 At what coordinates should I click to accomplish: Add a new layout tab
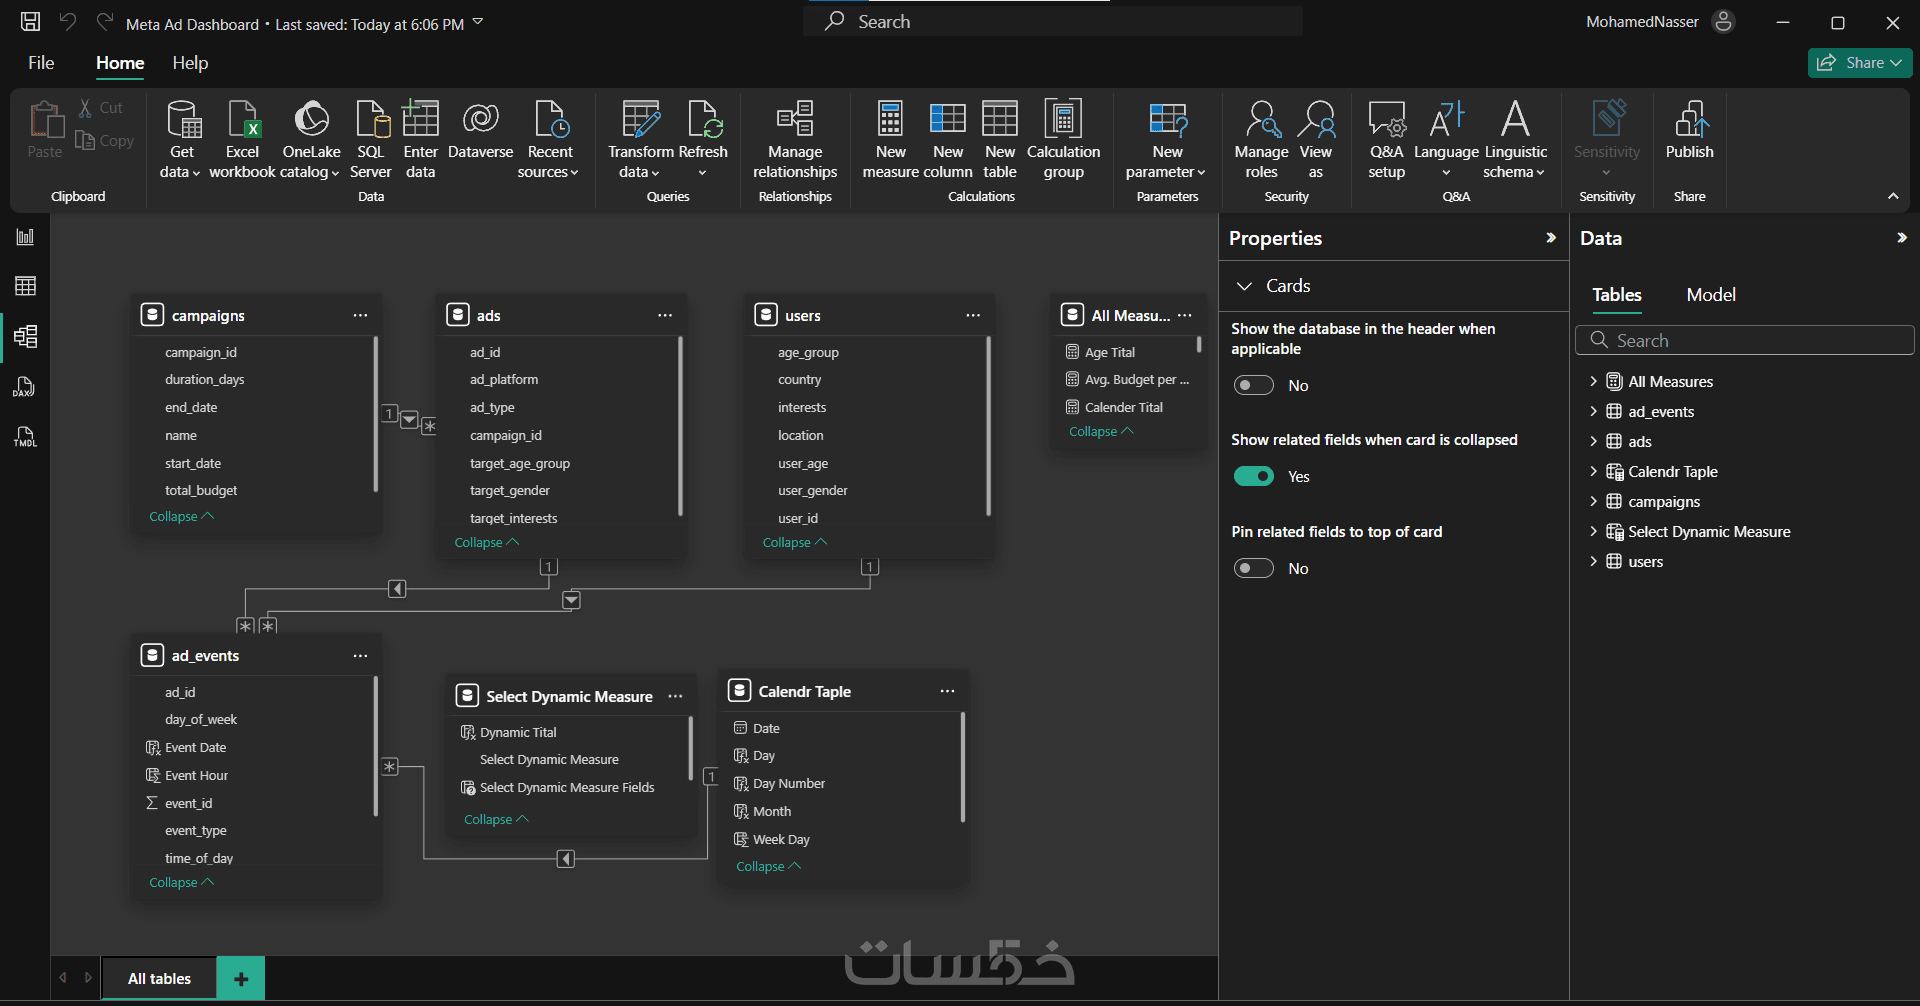pyautogui.click(x=241, y=978)
